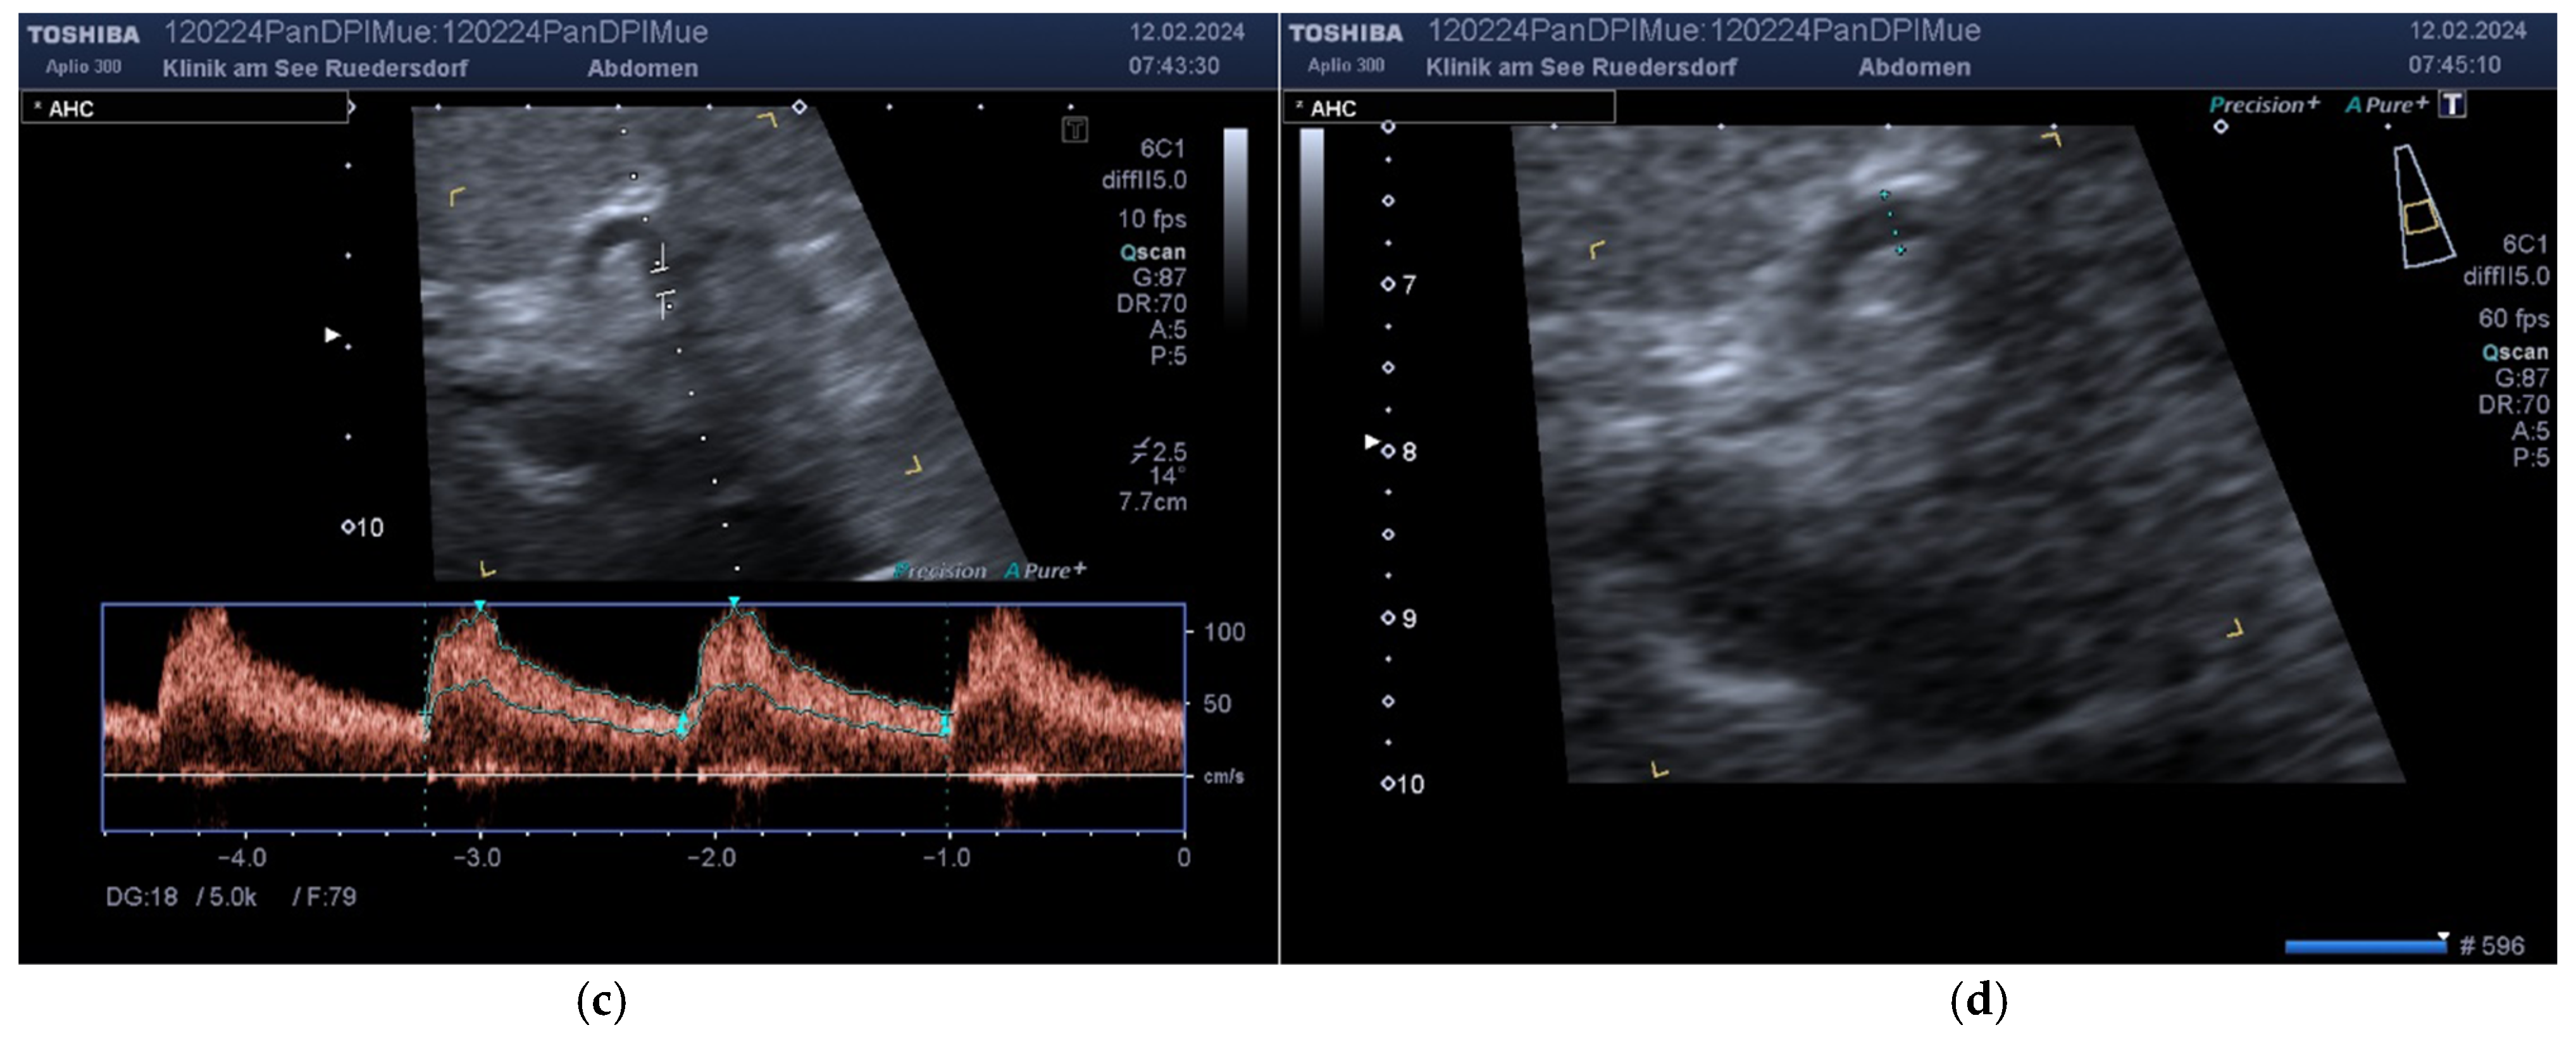Click the APure+ label in right panel
Screen dimensions: 2576x1037
2386,105
